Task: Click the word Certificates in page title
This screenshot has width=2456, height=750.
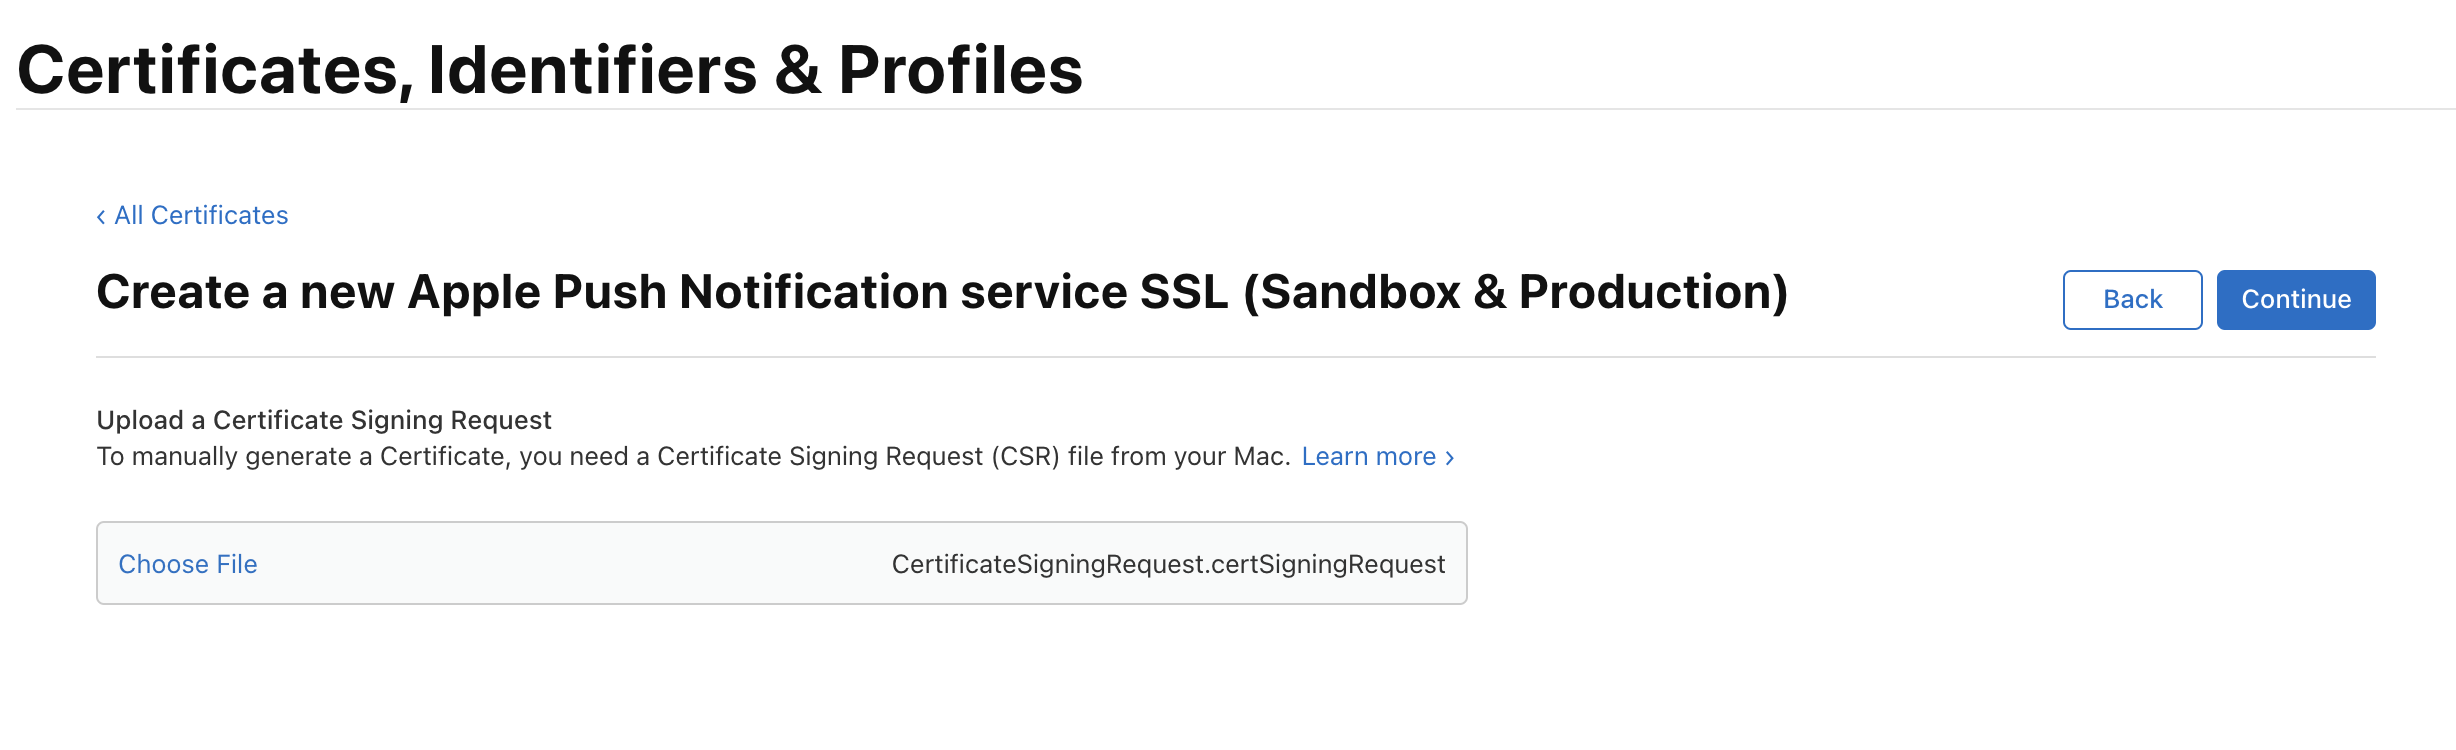Action: pos(215,70)
